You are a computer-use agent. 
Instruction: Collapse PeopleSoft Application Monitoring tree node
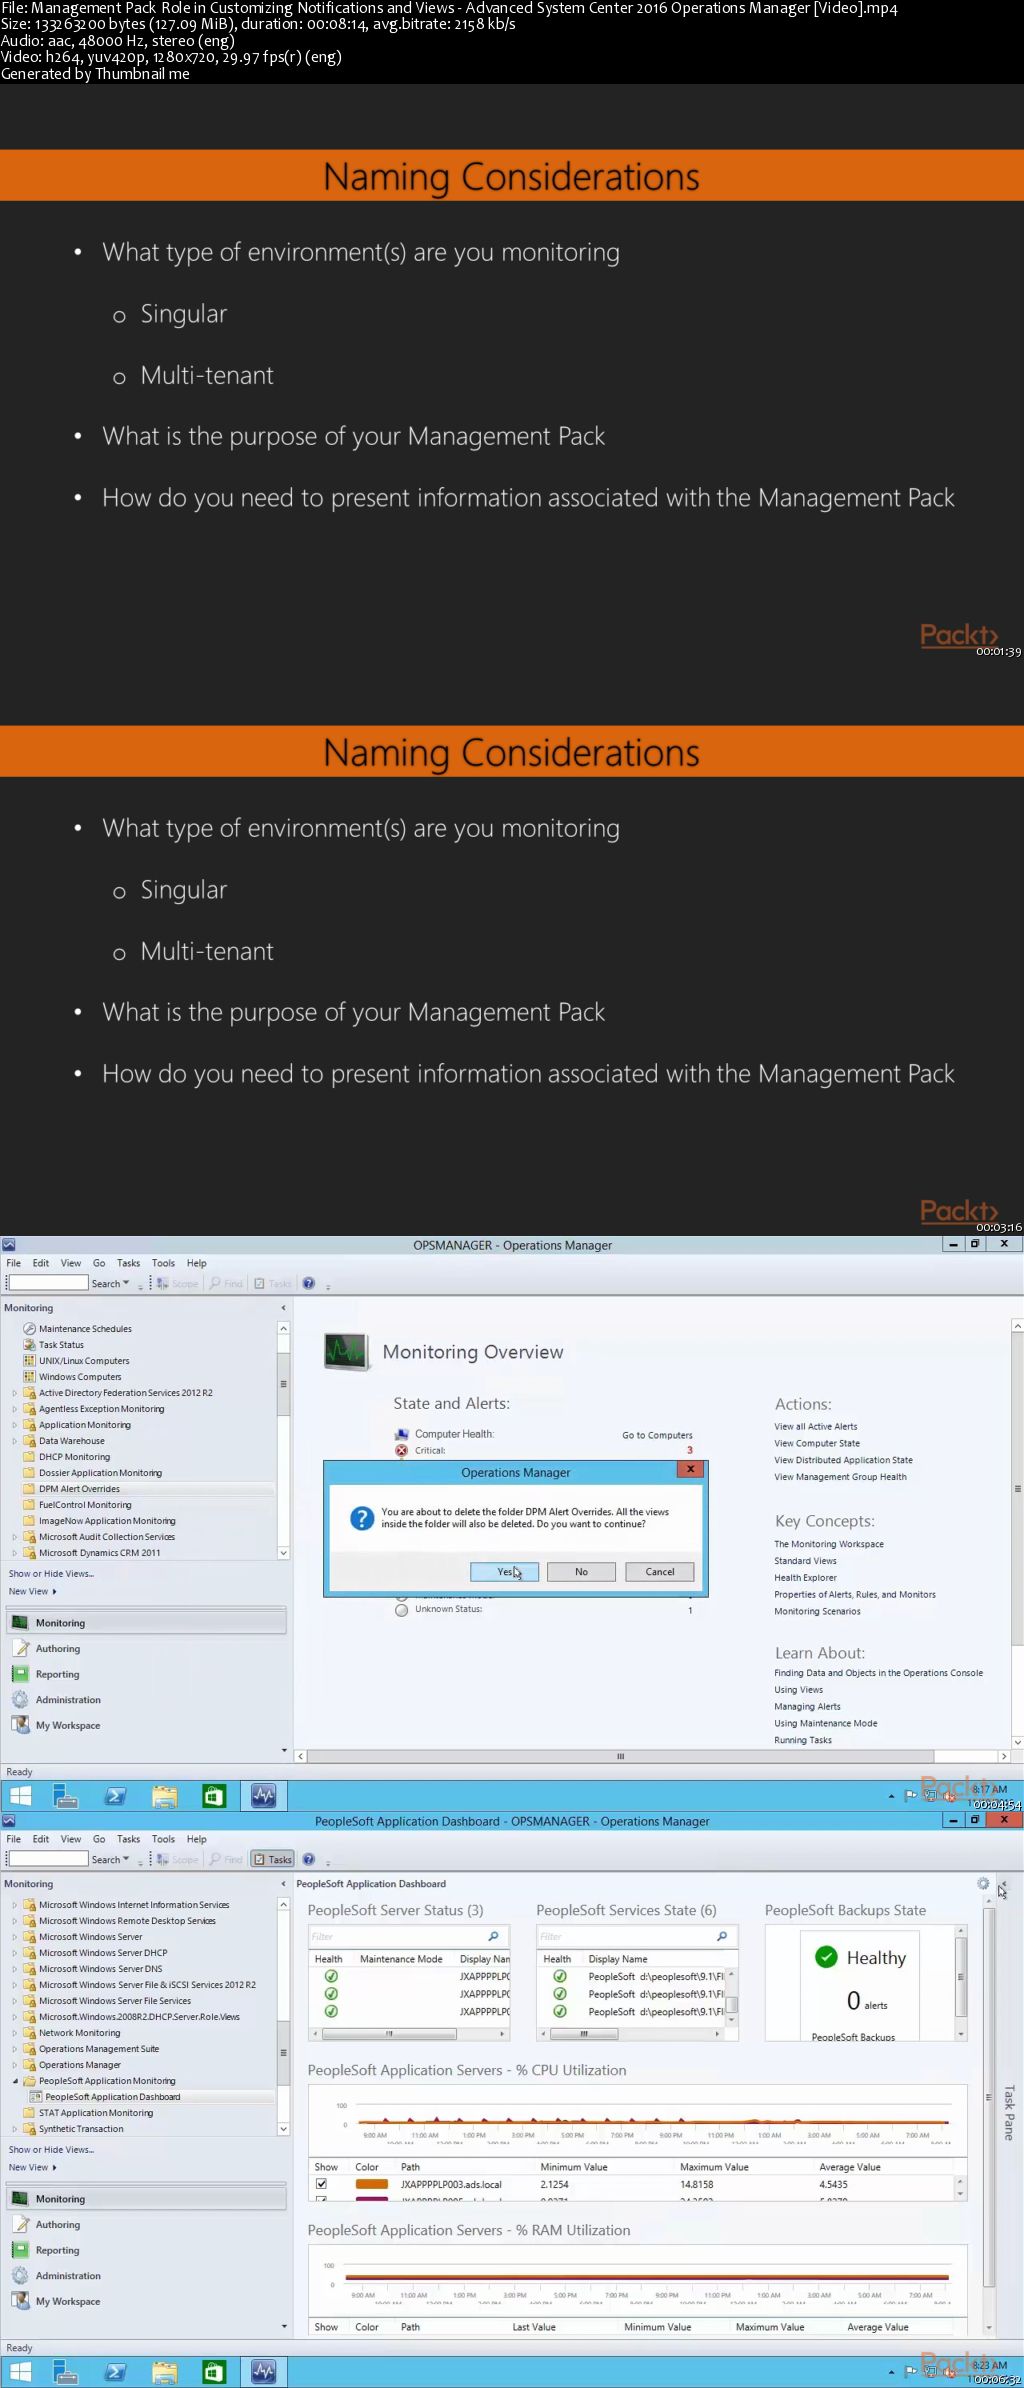[x=14, y=2081]
